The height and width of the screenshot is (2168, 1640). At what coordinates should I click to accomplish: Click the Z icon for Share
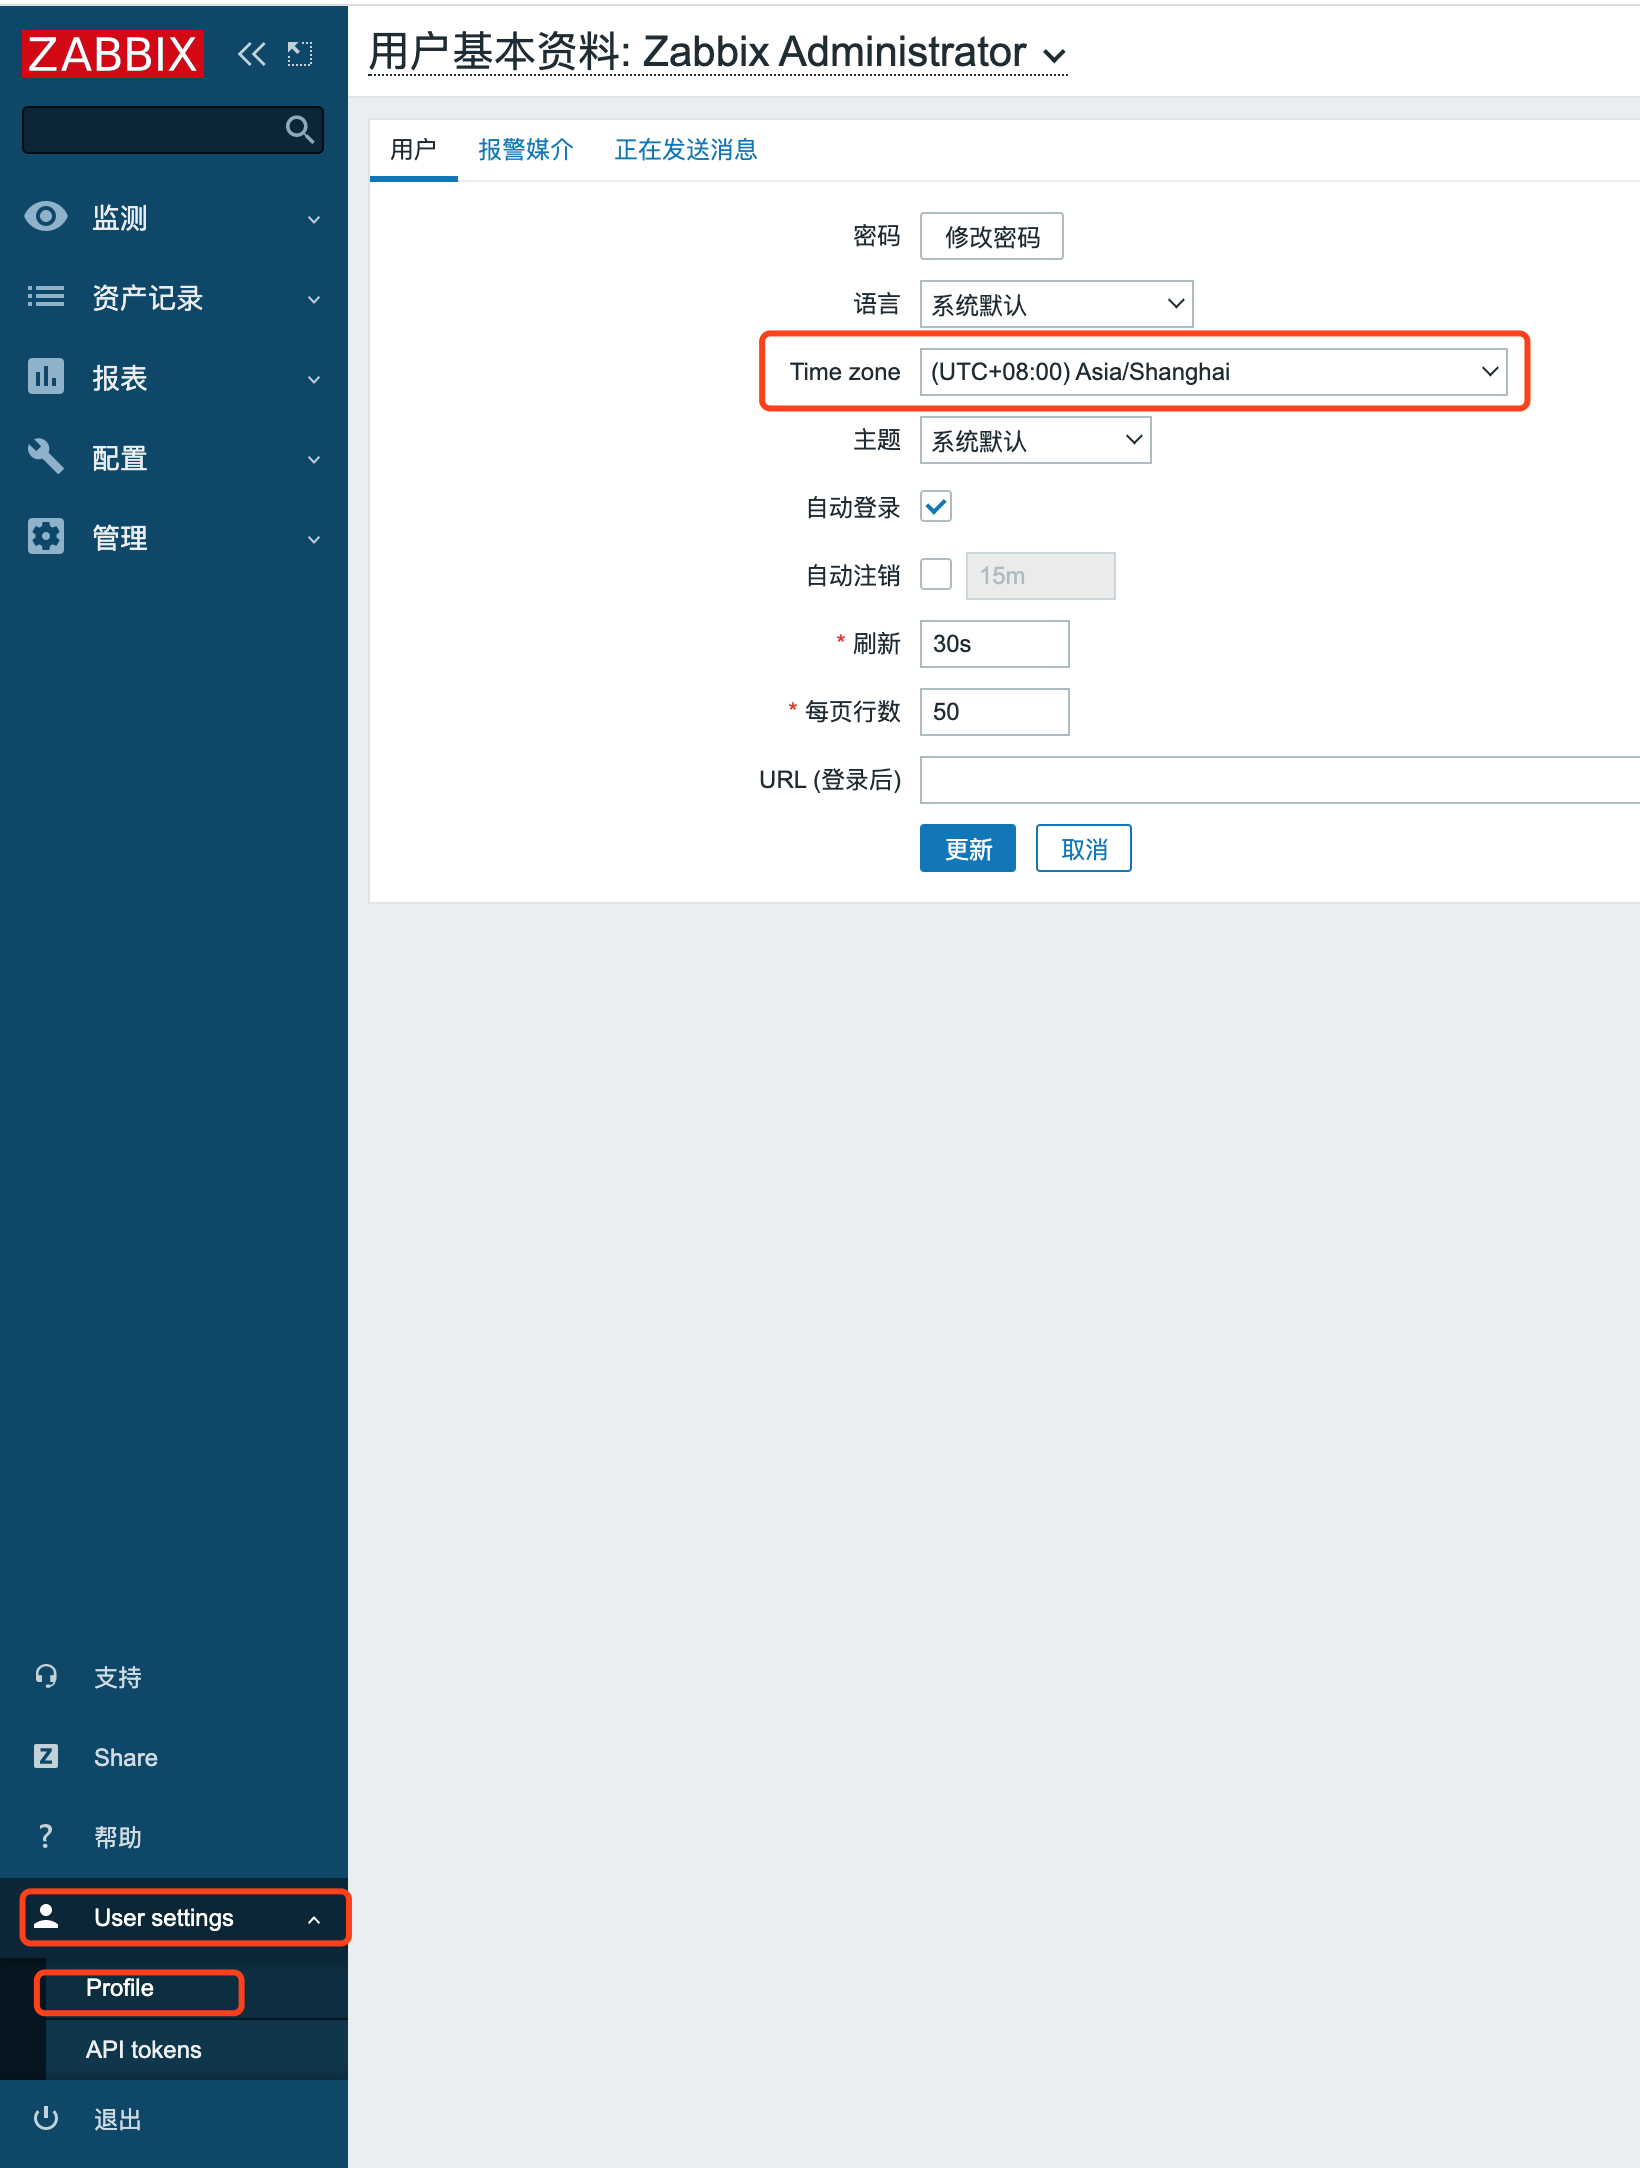click(46, 1757)
